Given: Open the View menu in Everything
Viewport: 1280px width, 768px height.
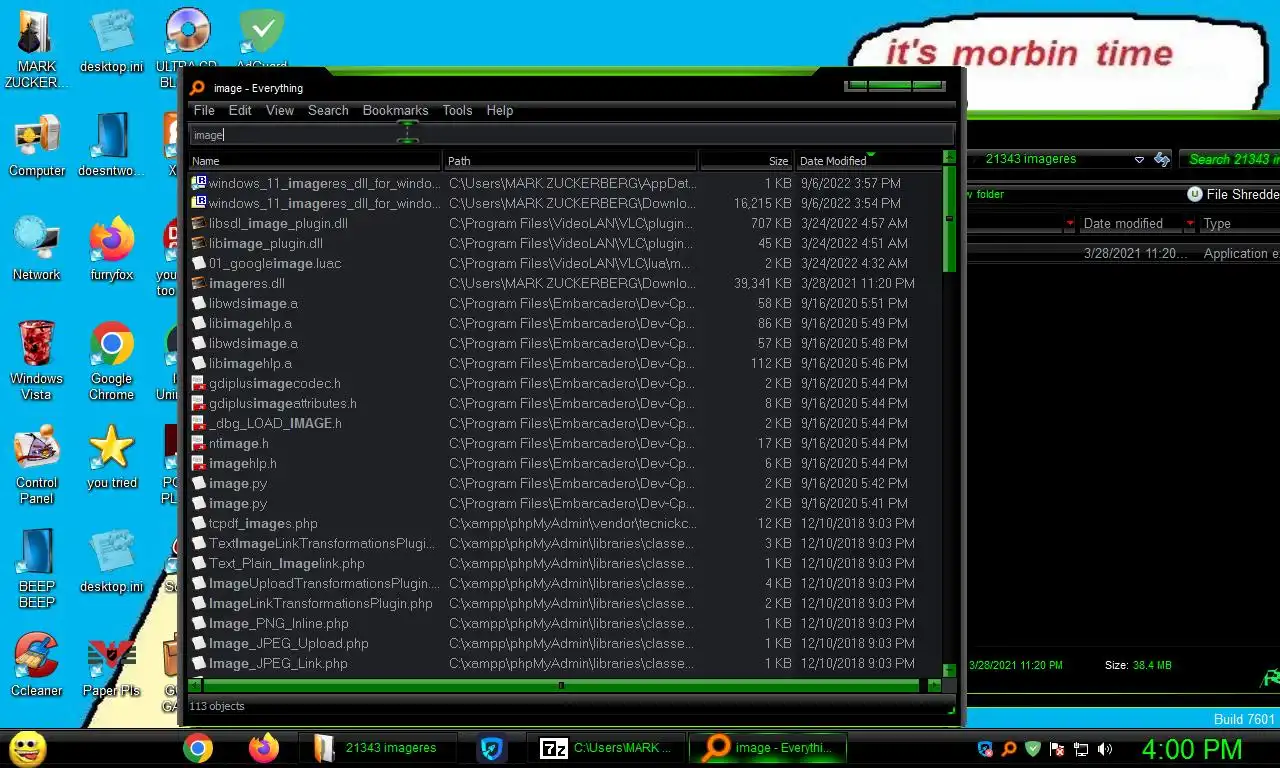Looking at the screenshot, I should click(x=280, y=110).
